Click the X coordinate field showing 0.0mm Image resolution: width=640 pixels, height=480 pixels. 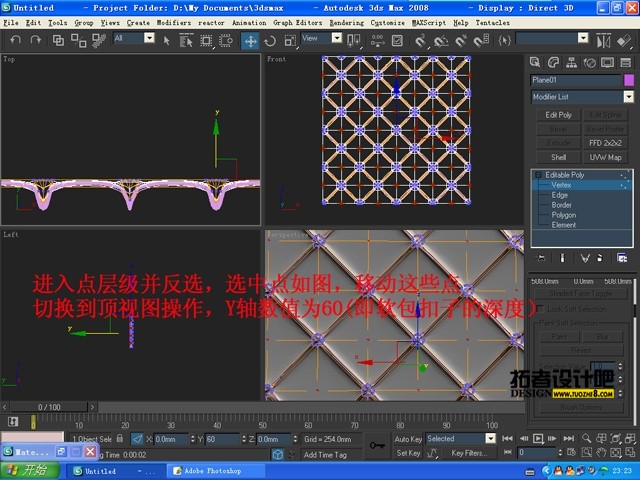click(x=171, y=439)
